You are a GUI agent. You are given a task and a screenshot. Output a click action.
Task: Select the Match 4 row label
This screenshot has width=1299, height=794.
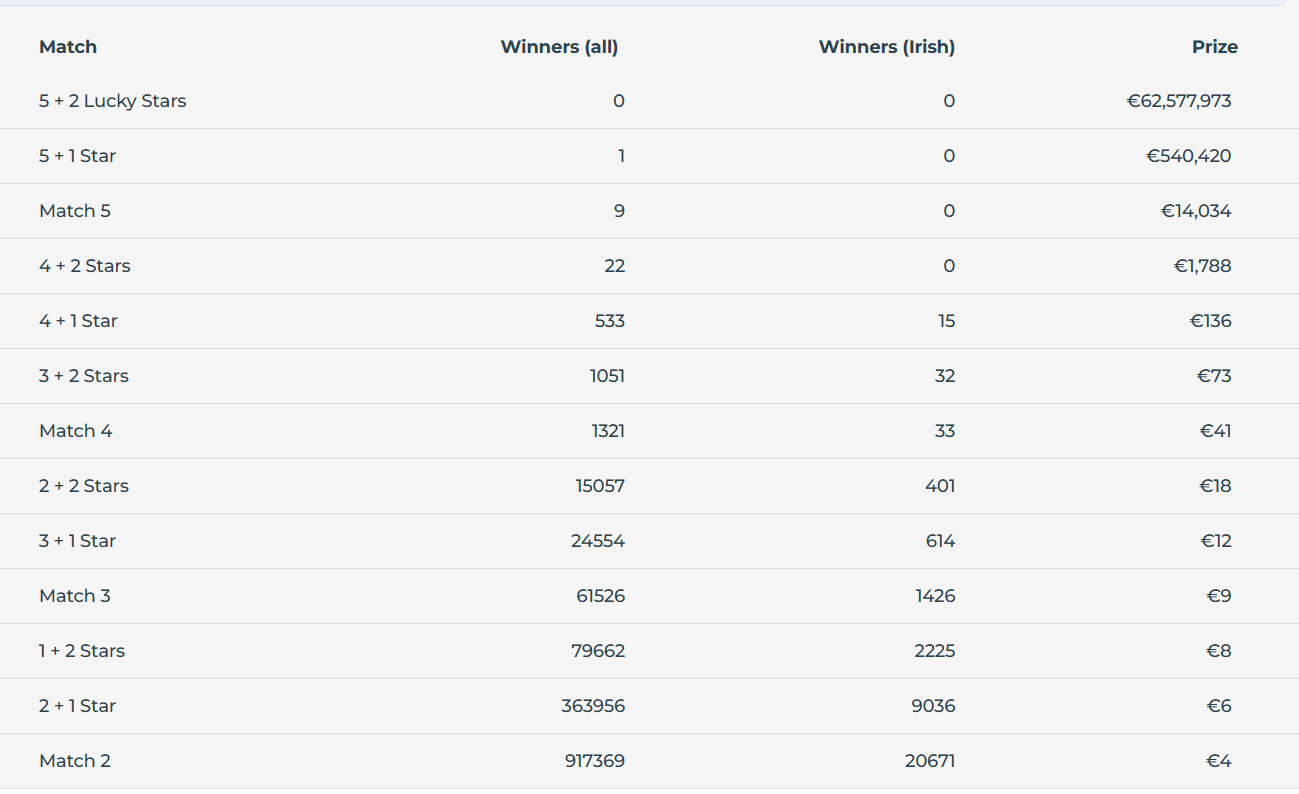(x=76, y=431)
